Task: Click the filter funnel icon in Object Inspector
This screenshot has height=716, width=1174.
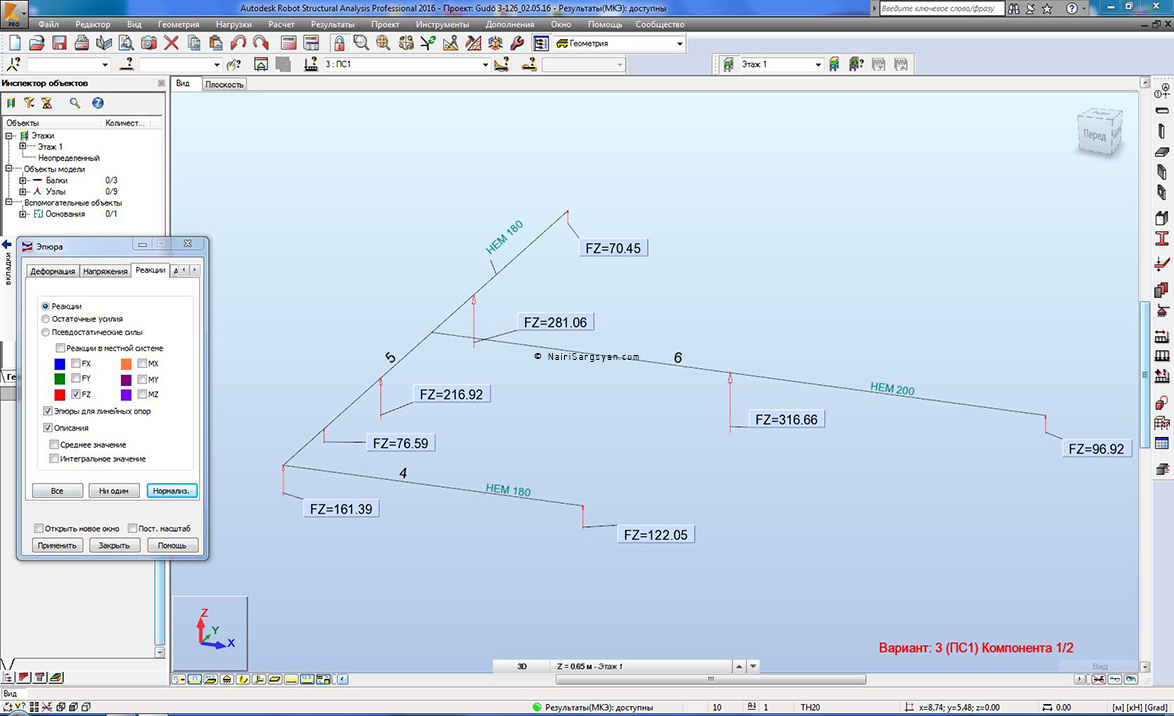Action: click(29, 103)
